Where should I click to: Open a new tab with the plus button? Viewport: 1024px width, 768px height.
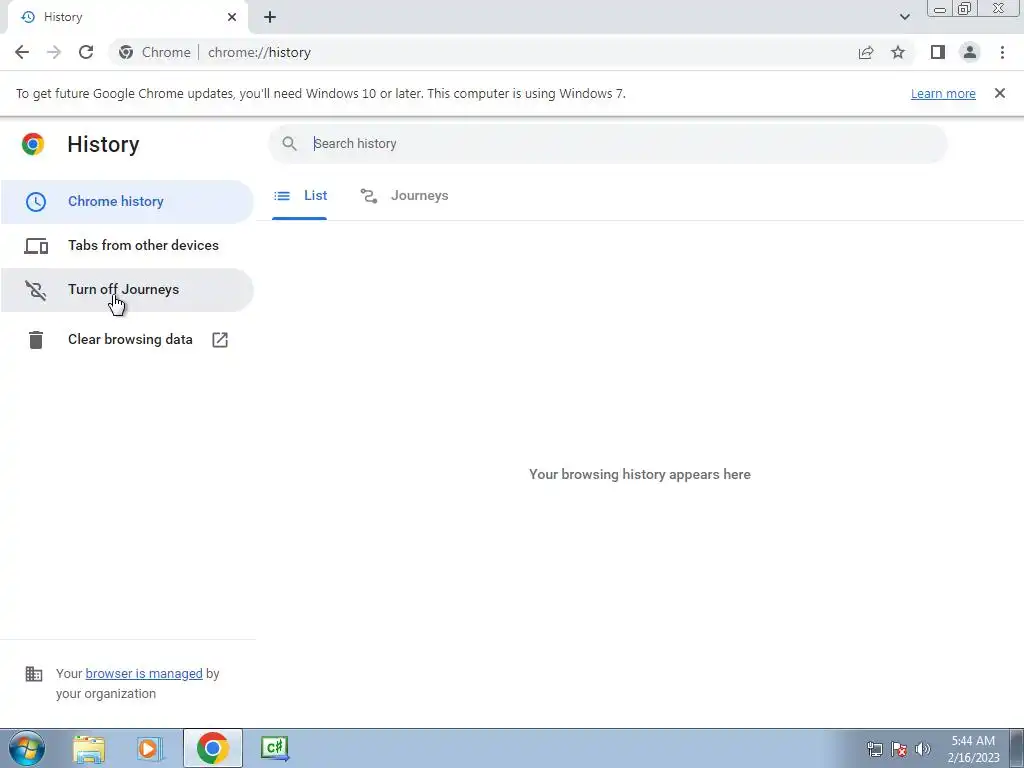click(x=270, y=17)
